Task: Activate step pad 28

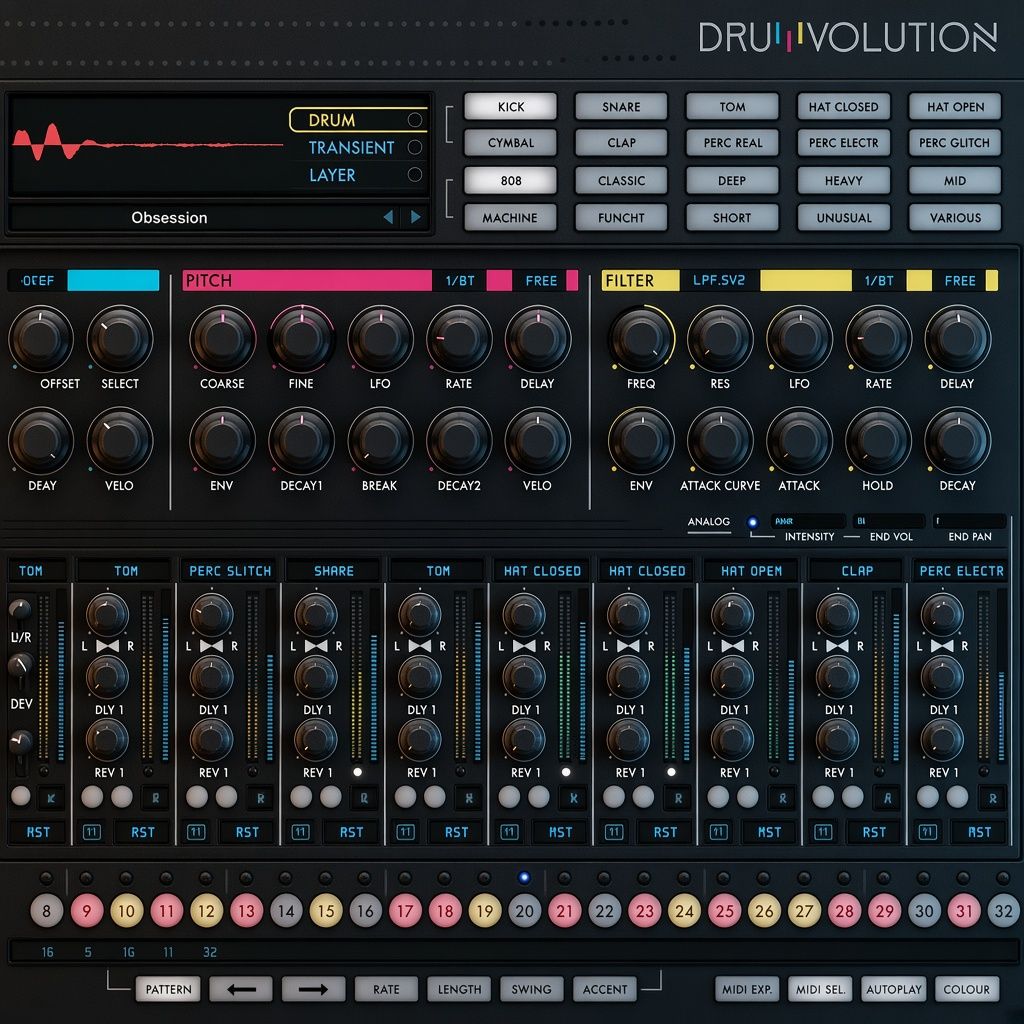Action: tap(844, 910)
